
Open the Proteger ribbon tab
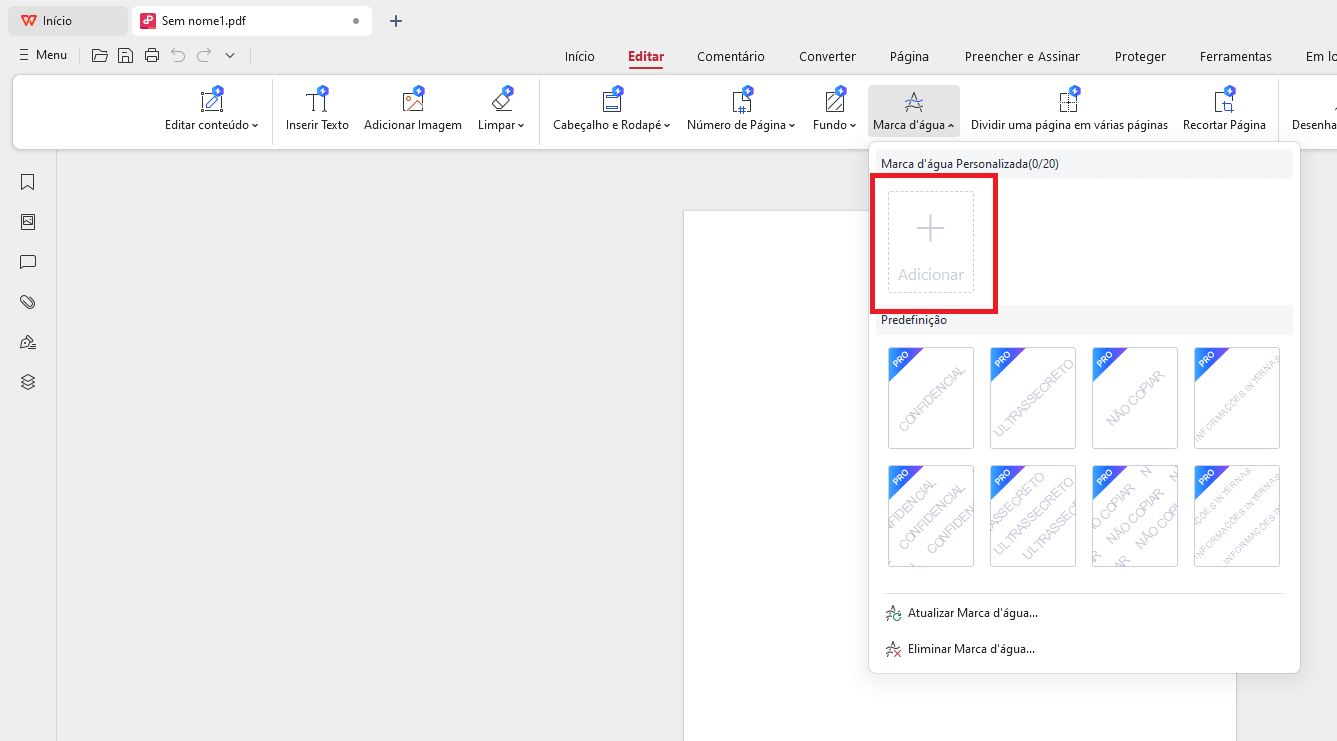1140,57
